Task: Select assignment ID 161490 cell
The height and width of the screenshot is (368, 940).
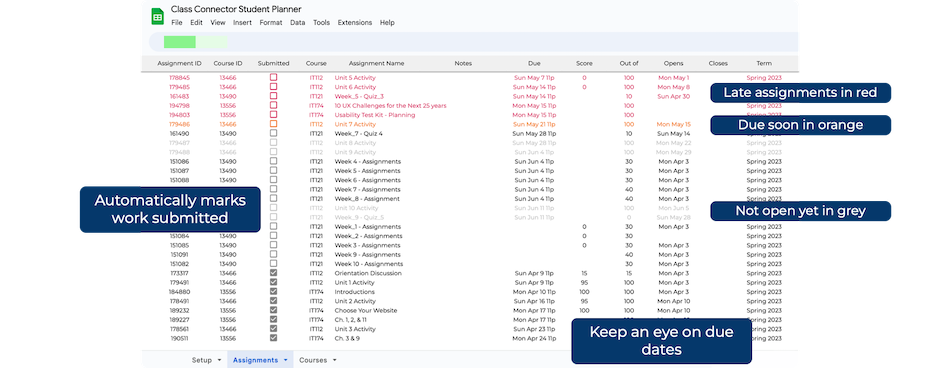Action: 179,133
